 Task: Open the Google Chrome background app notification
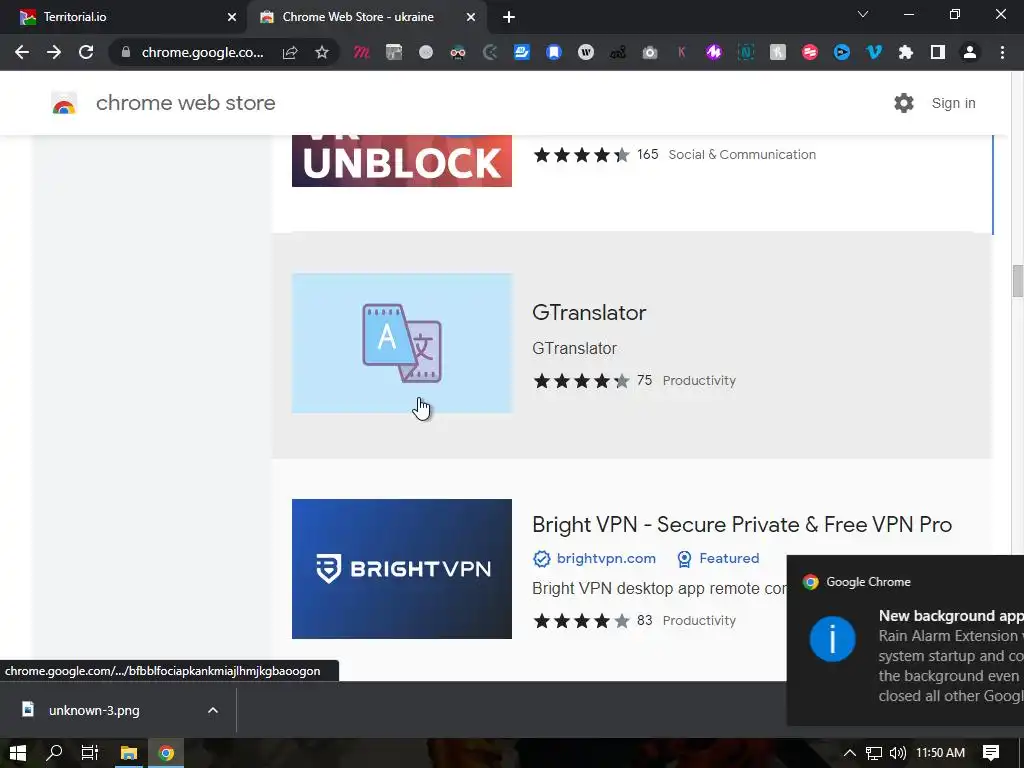pyautogui.click(x=905, y=640)
